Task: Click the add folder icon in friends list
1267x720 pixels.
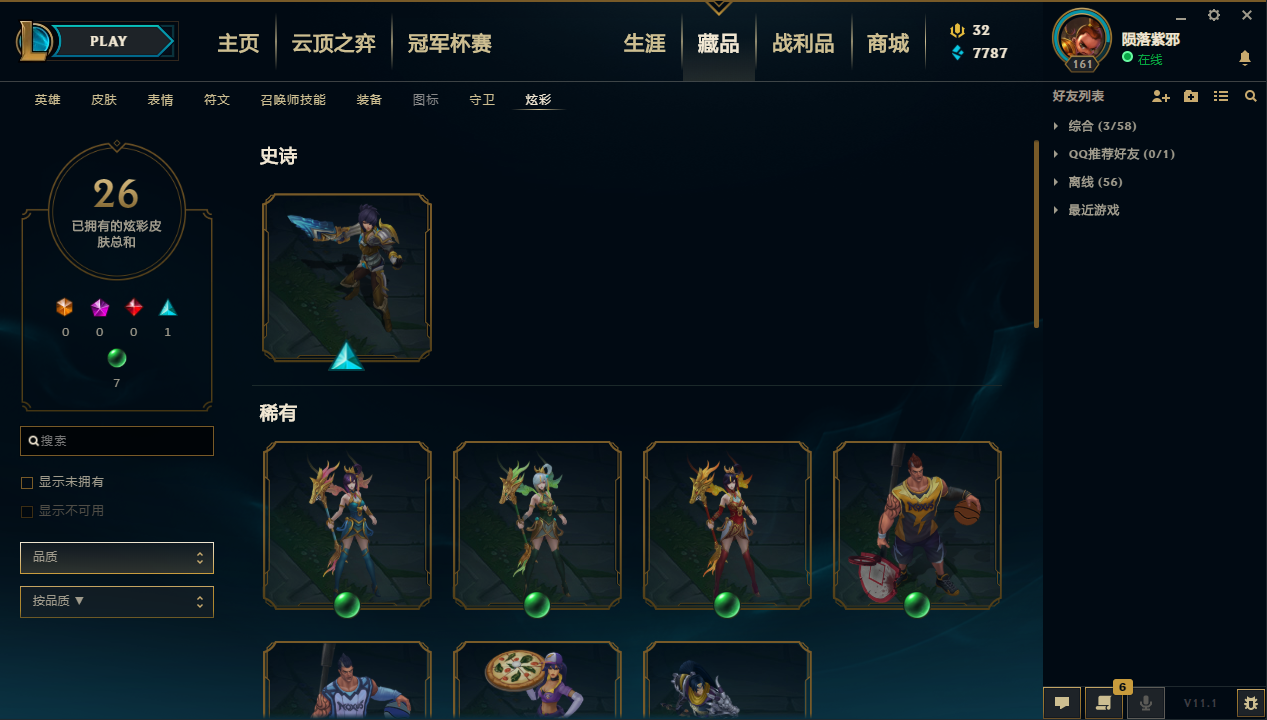Action: coord(1191,96)
